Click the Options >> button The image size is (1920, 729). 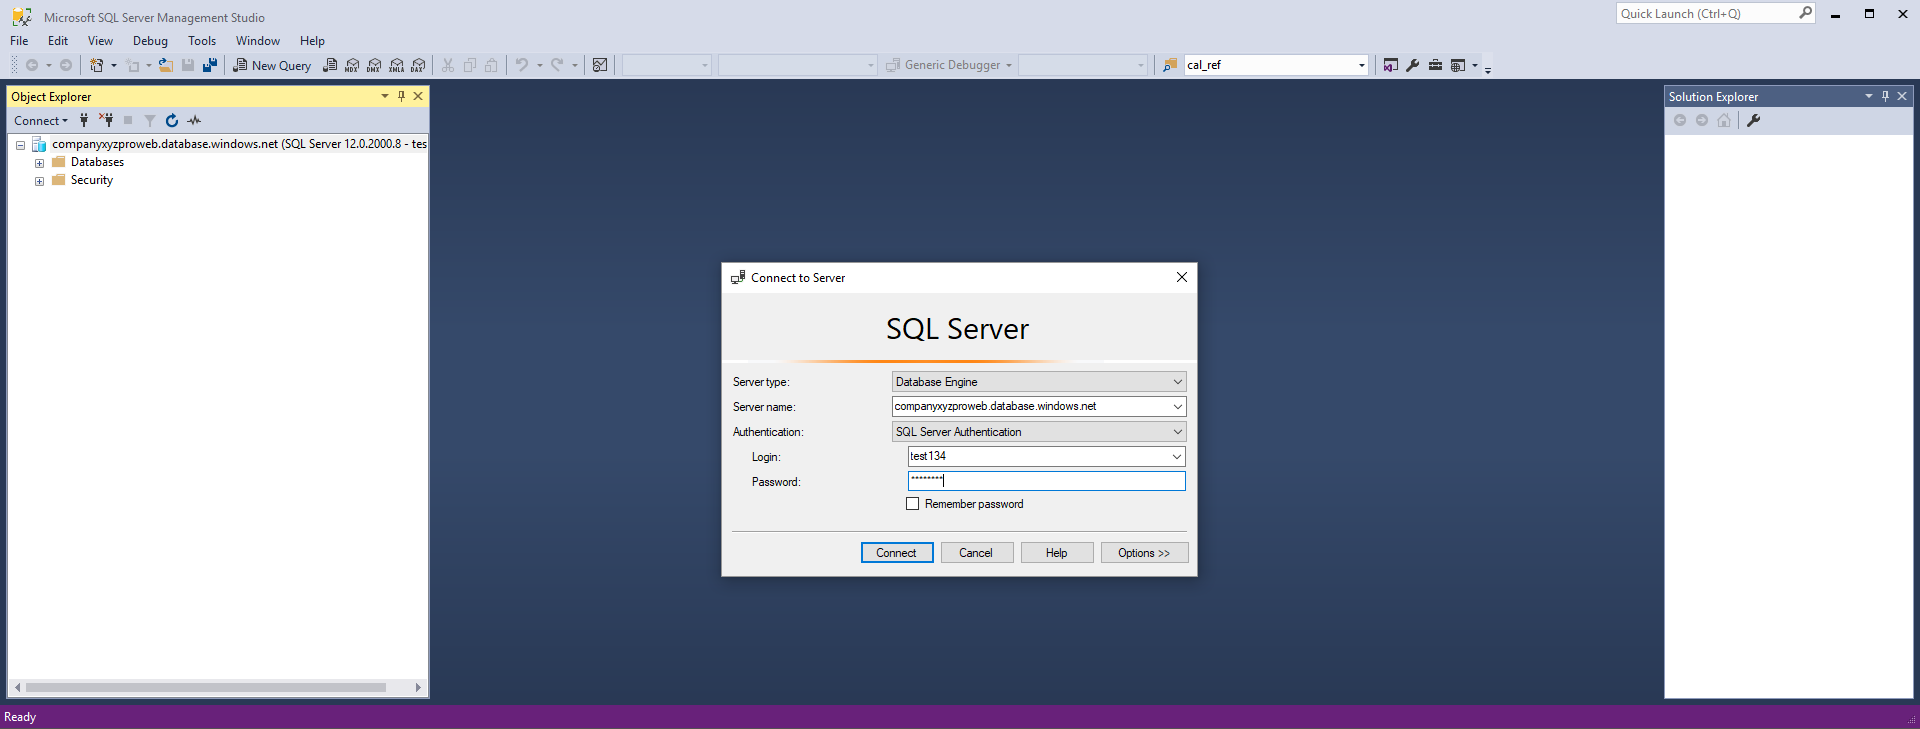(1145, 553)
